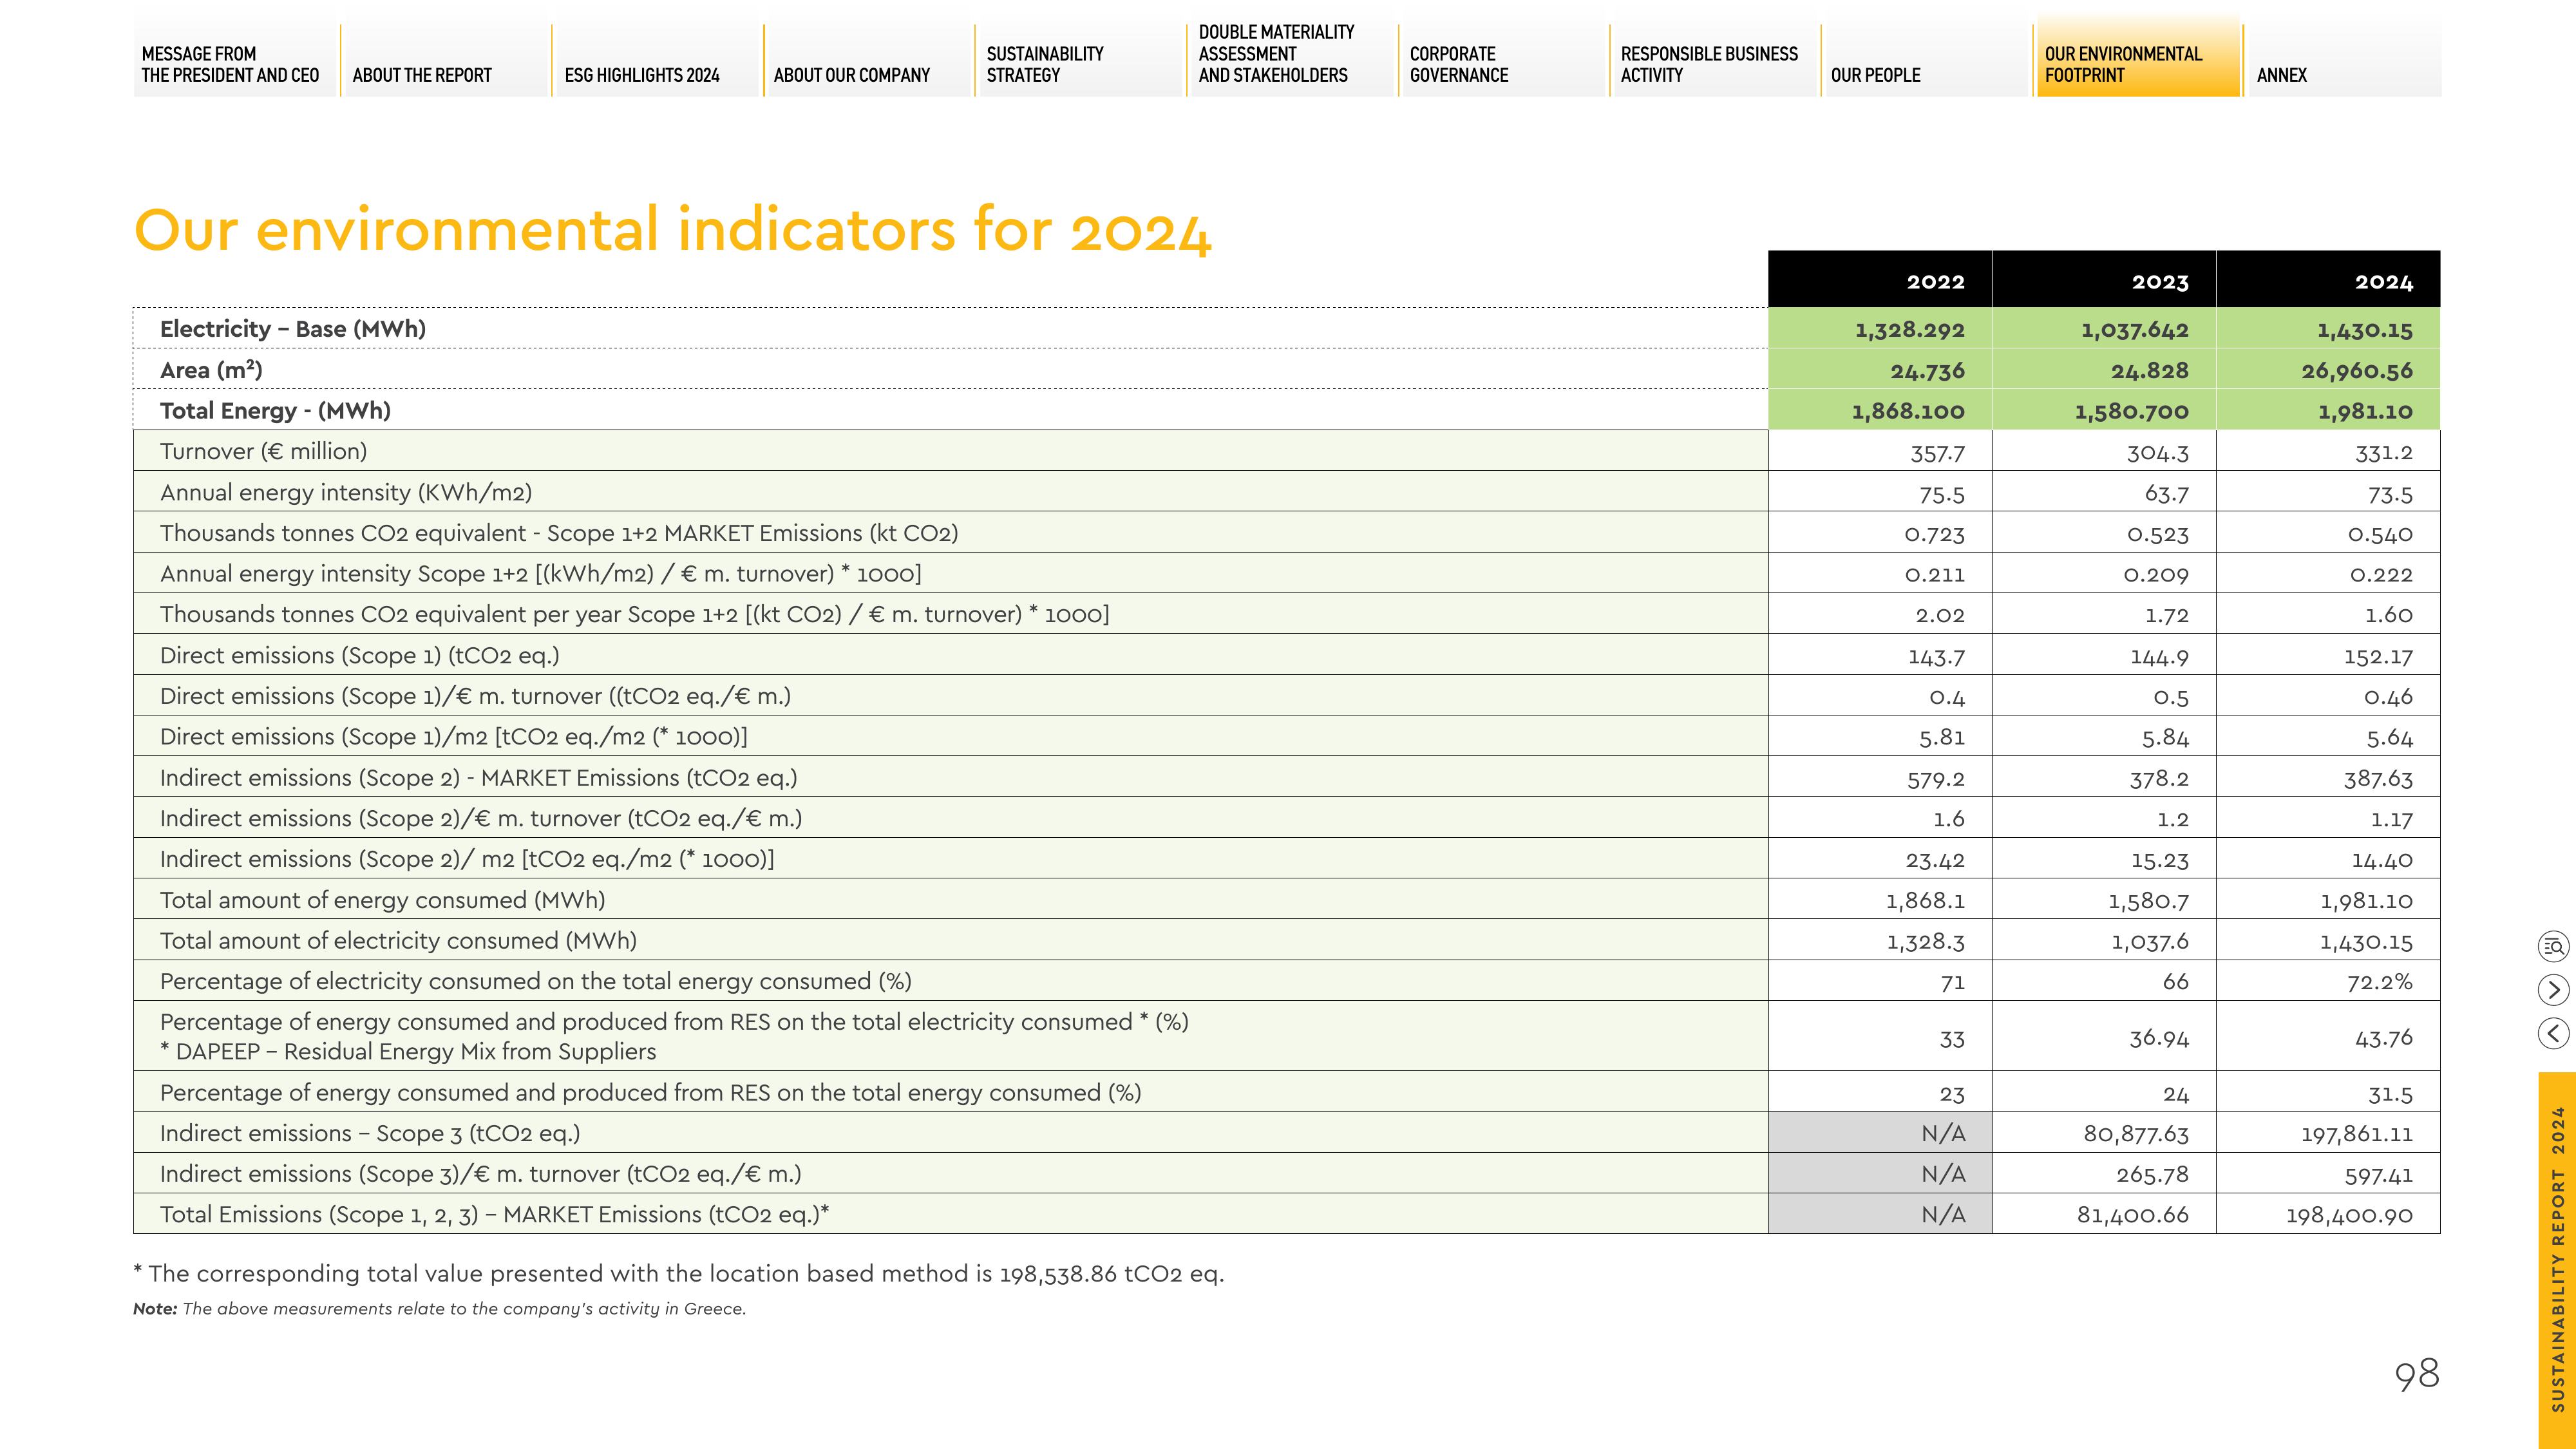Click the Sustainability Report 2024 side label

pyautogui.click(x=2557, y=1259)
